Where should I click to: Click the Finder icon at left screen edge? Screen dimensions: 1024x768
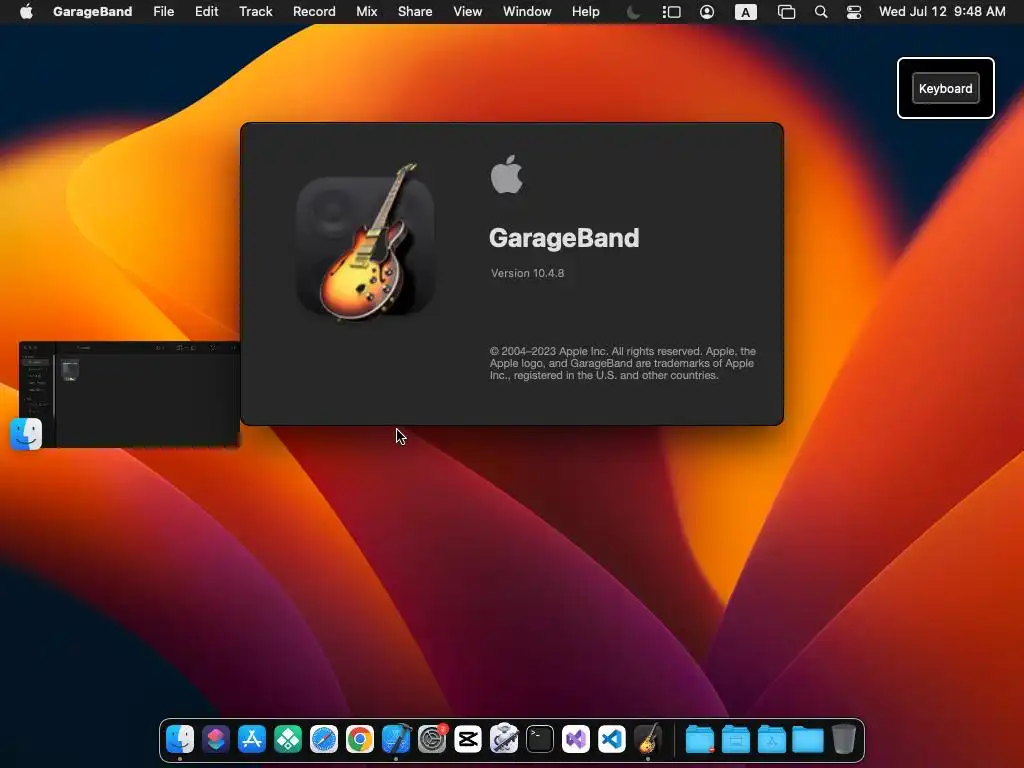tap(26, 434)
